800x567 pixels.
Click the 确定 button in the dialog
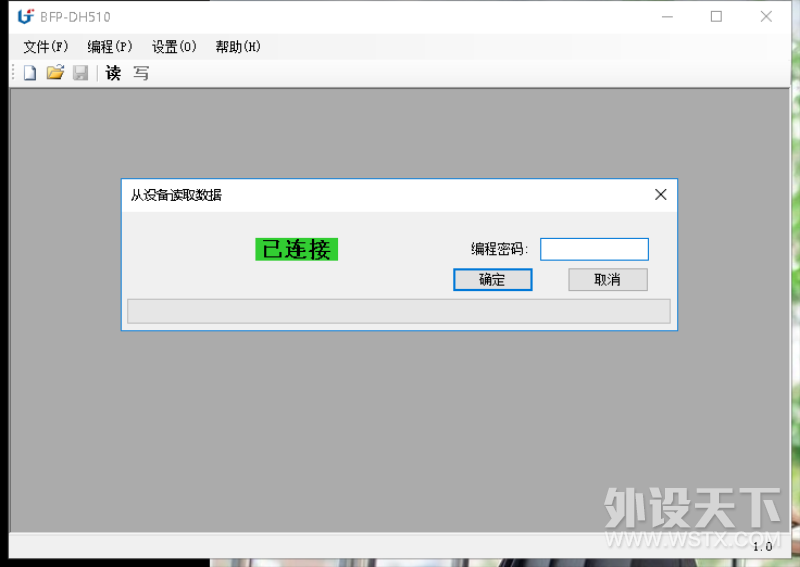click(492, 280)
